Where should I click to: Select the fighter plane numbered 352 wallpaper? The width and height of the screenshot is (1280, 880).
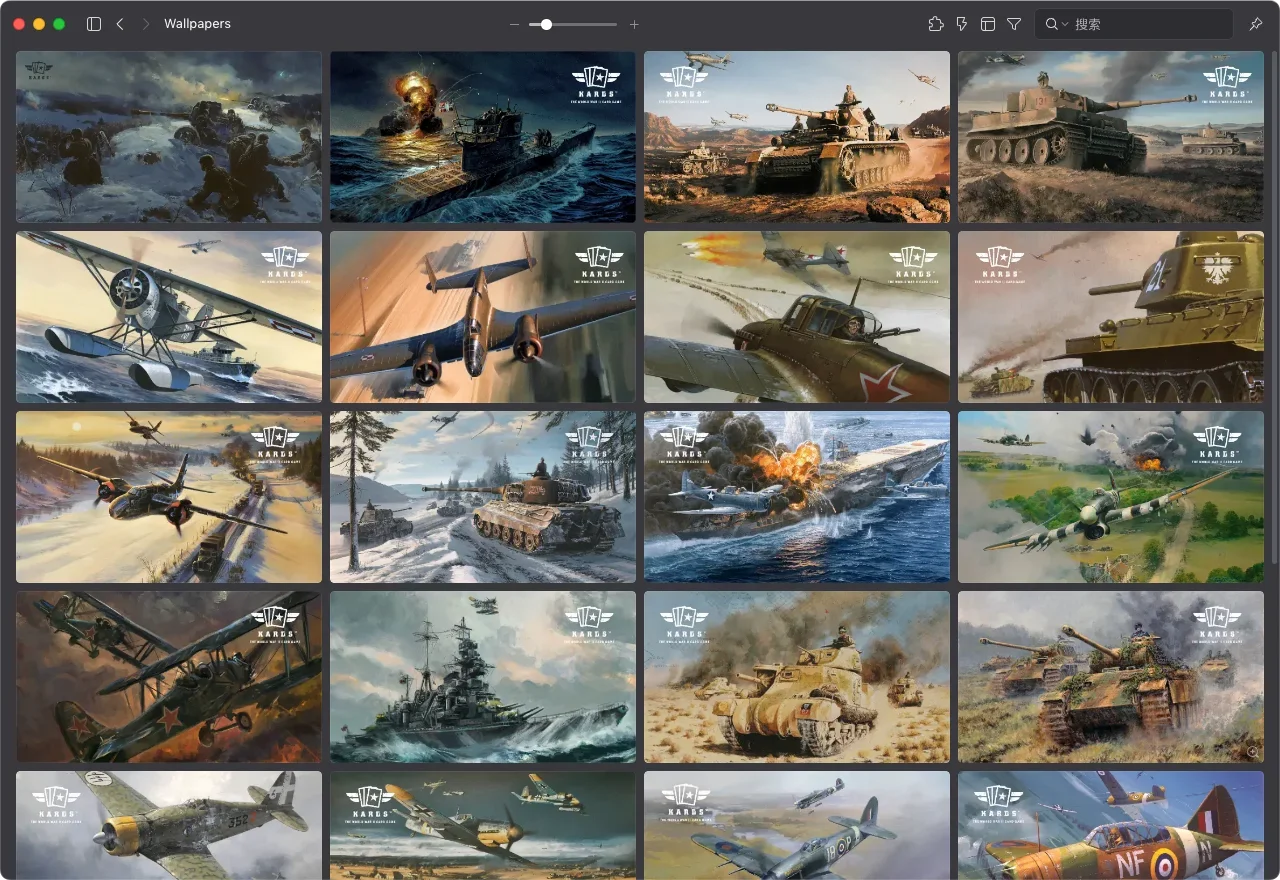point(169,825)
